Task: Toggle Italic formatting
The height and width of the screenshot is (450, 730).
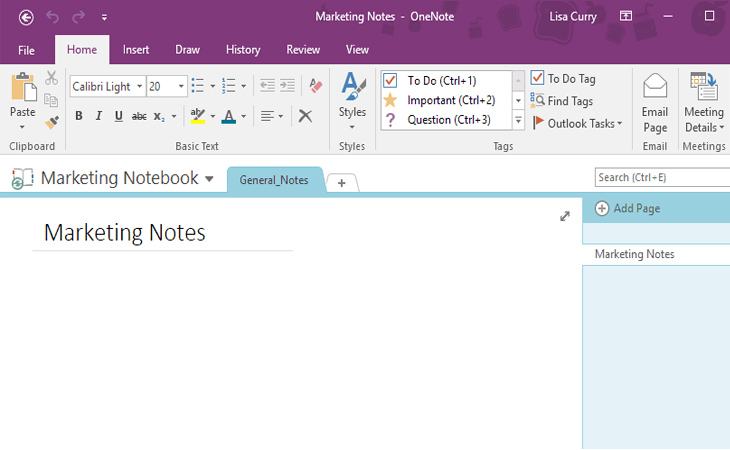Action: [x=99, y=116]
